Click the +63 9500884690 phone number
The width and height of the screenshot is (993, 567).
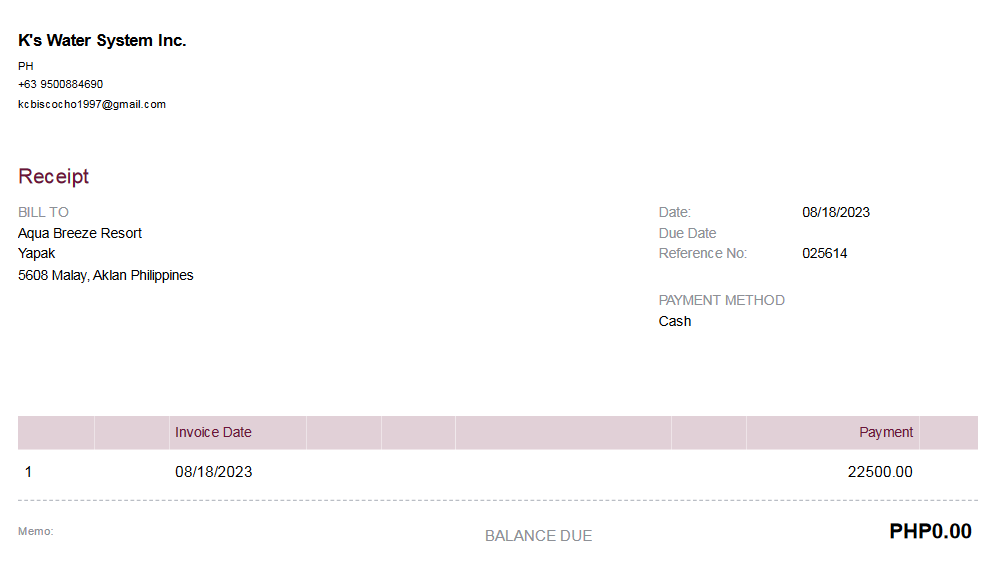[60, 84]
